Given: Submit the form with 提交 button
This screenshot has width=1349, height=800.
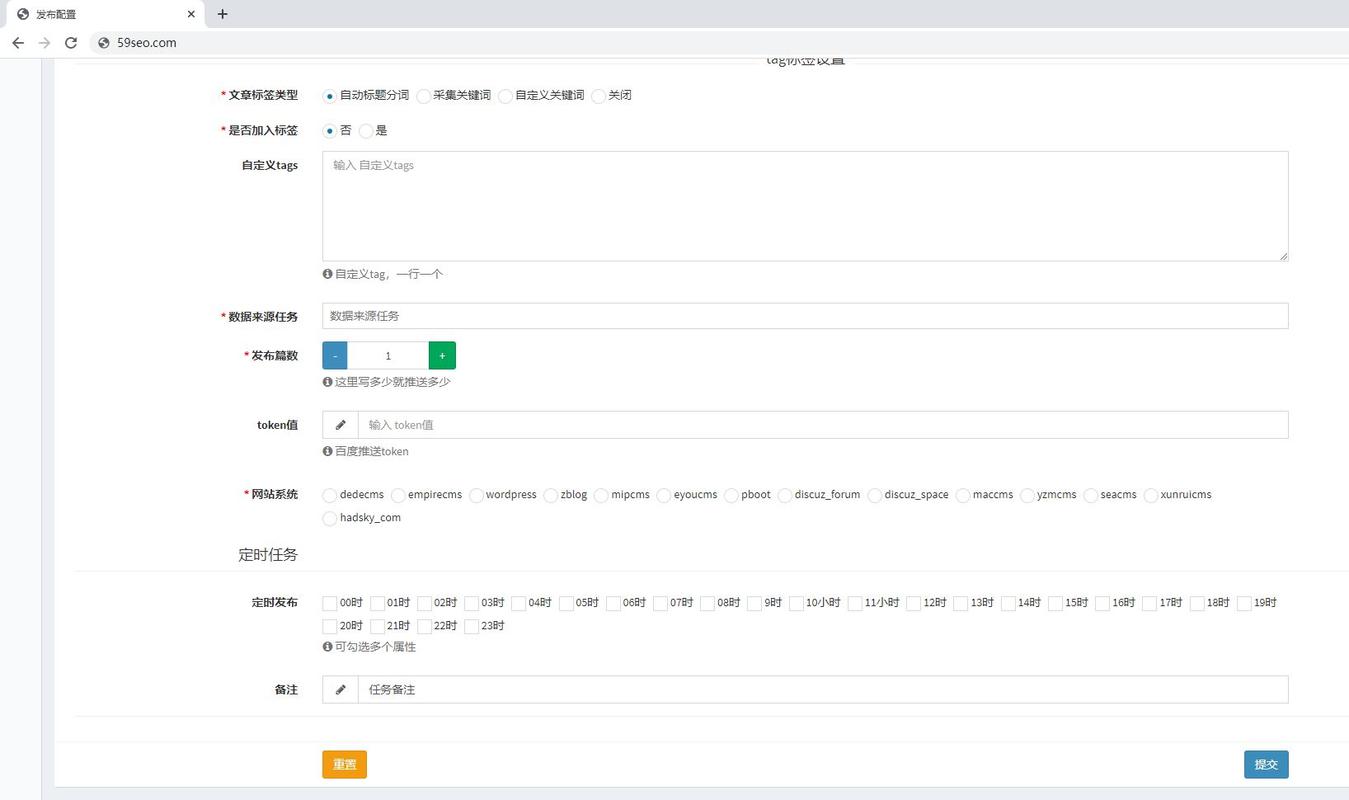Looking at the screenshot, I should tap(1266, 763).
